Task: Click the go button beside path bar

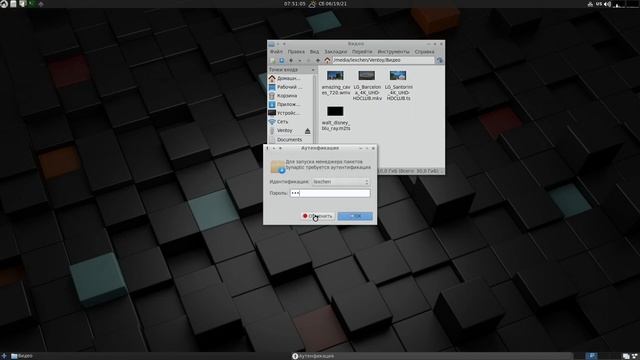Action: coord(440,60)
